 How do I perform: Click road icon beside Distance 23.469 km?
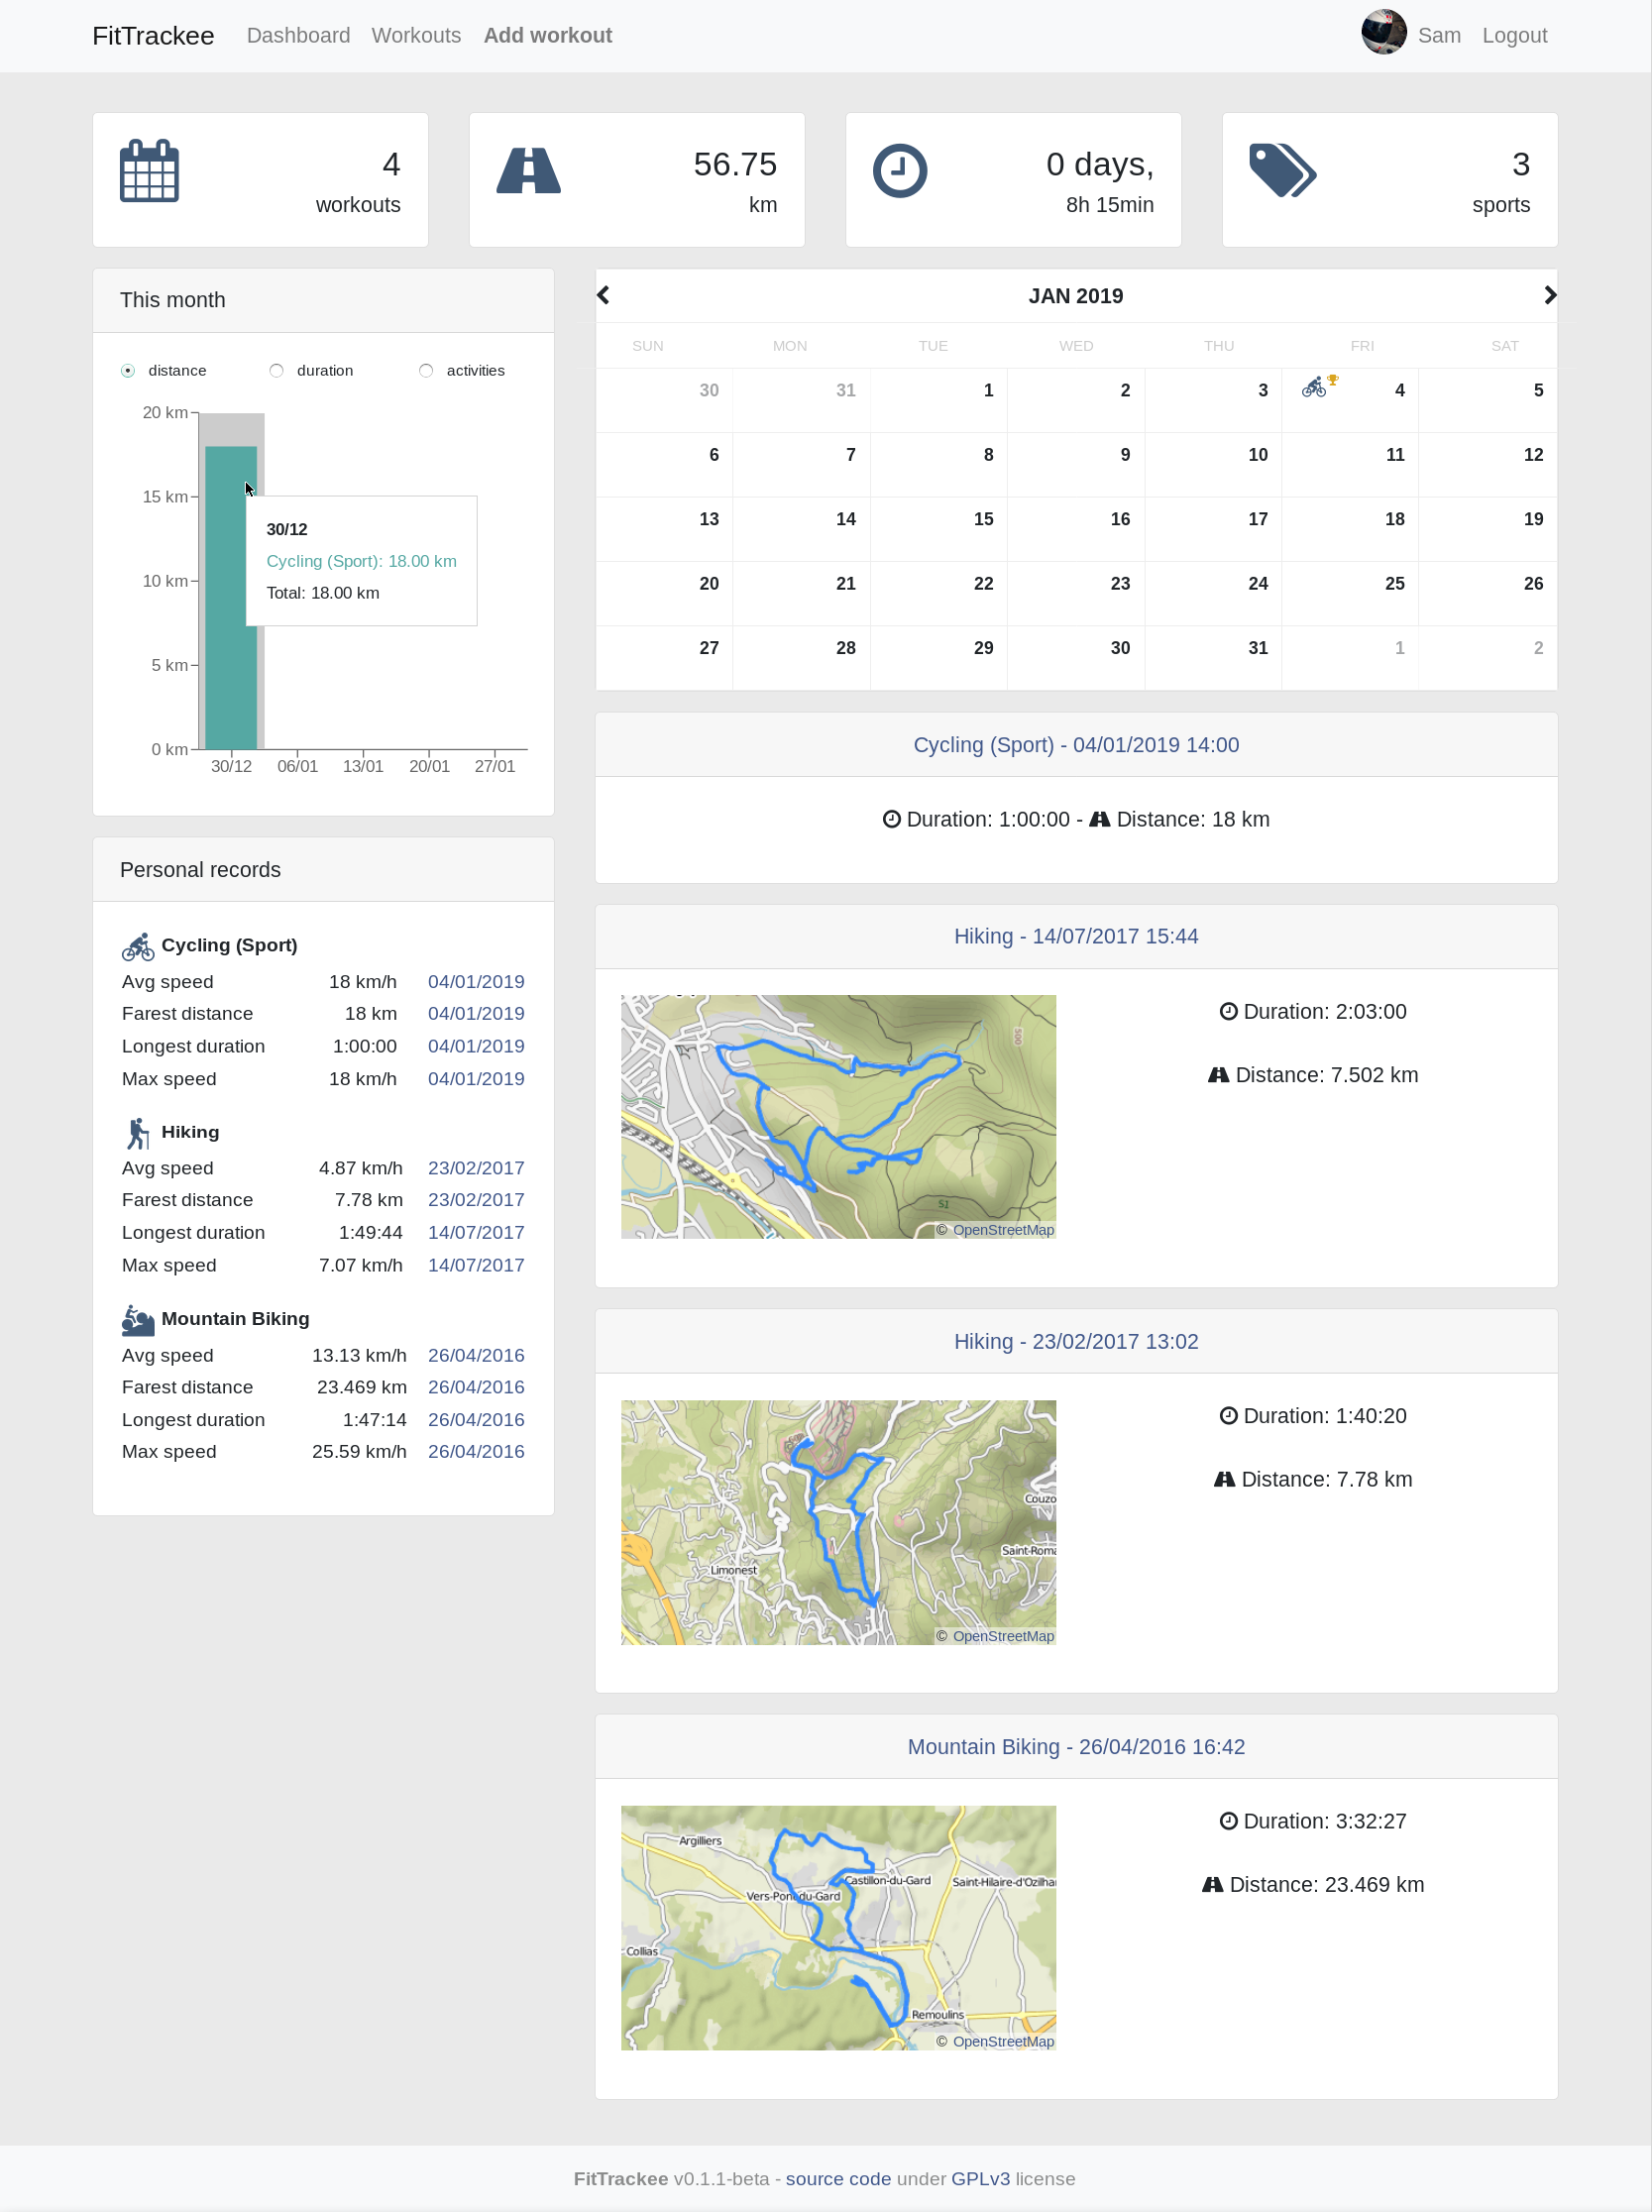click(x=1212, y=1885)
